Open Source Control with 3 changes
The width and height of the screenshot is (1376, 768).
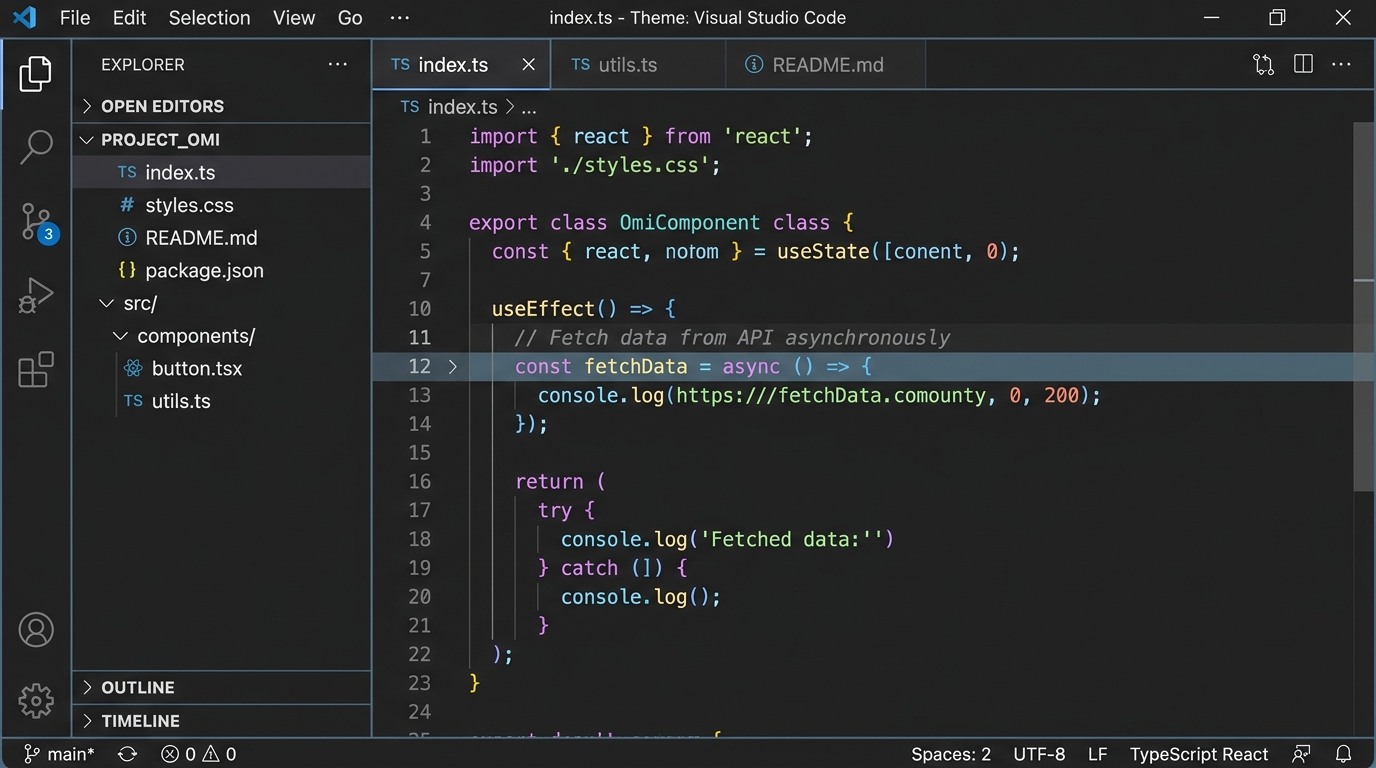coord(38,222)
